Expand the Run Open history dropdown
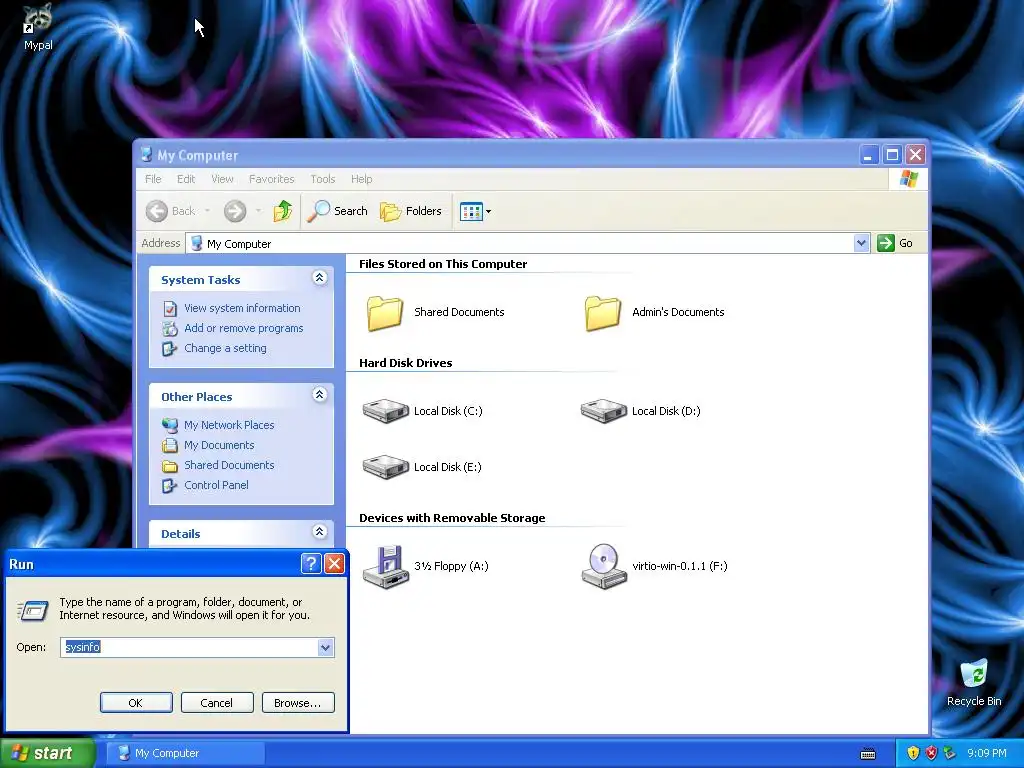1024x768 pixels. pos(325,647)
